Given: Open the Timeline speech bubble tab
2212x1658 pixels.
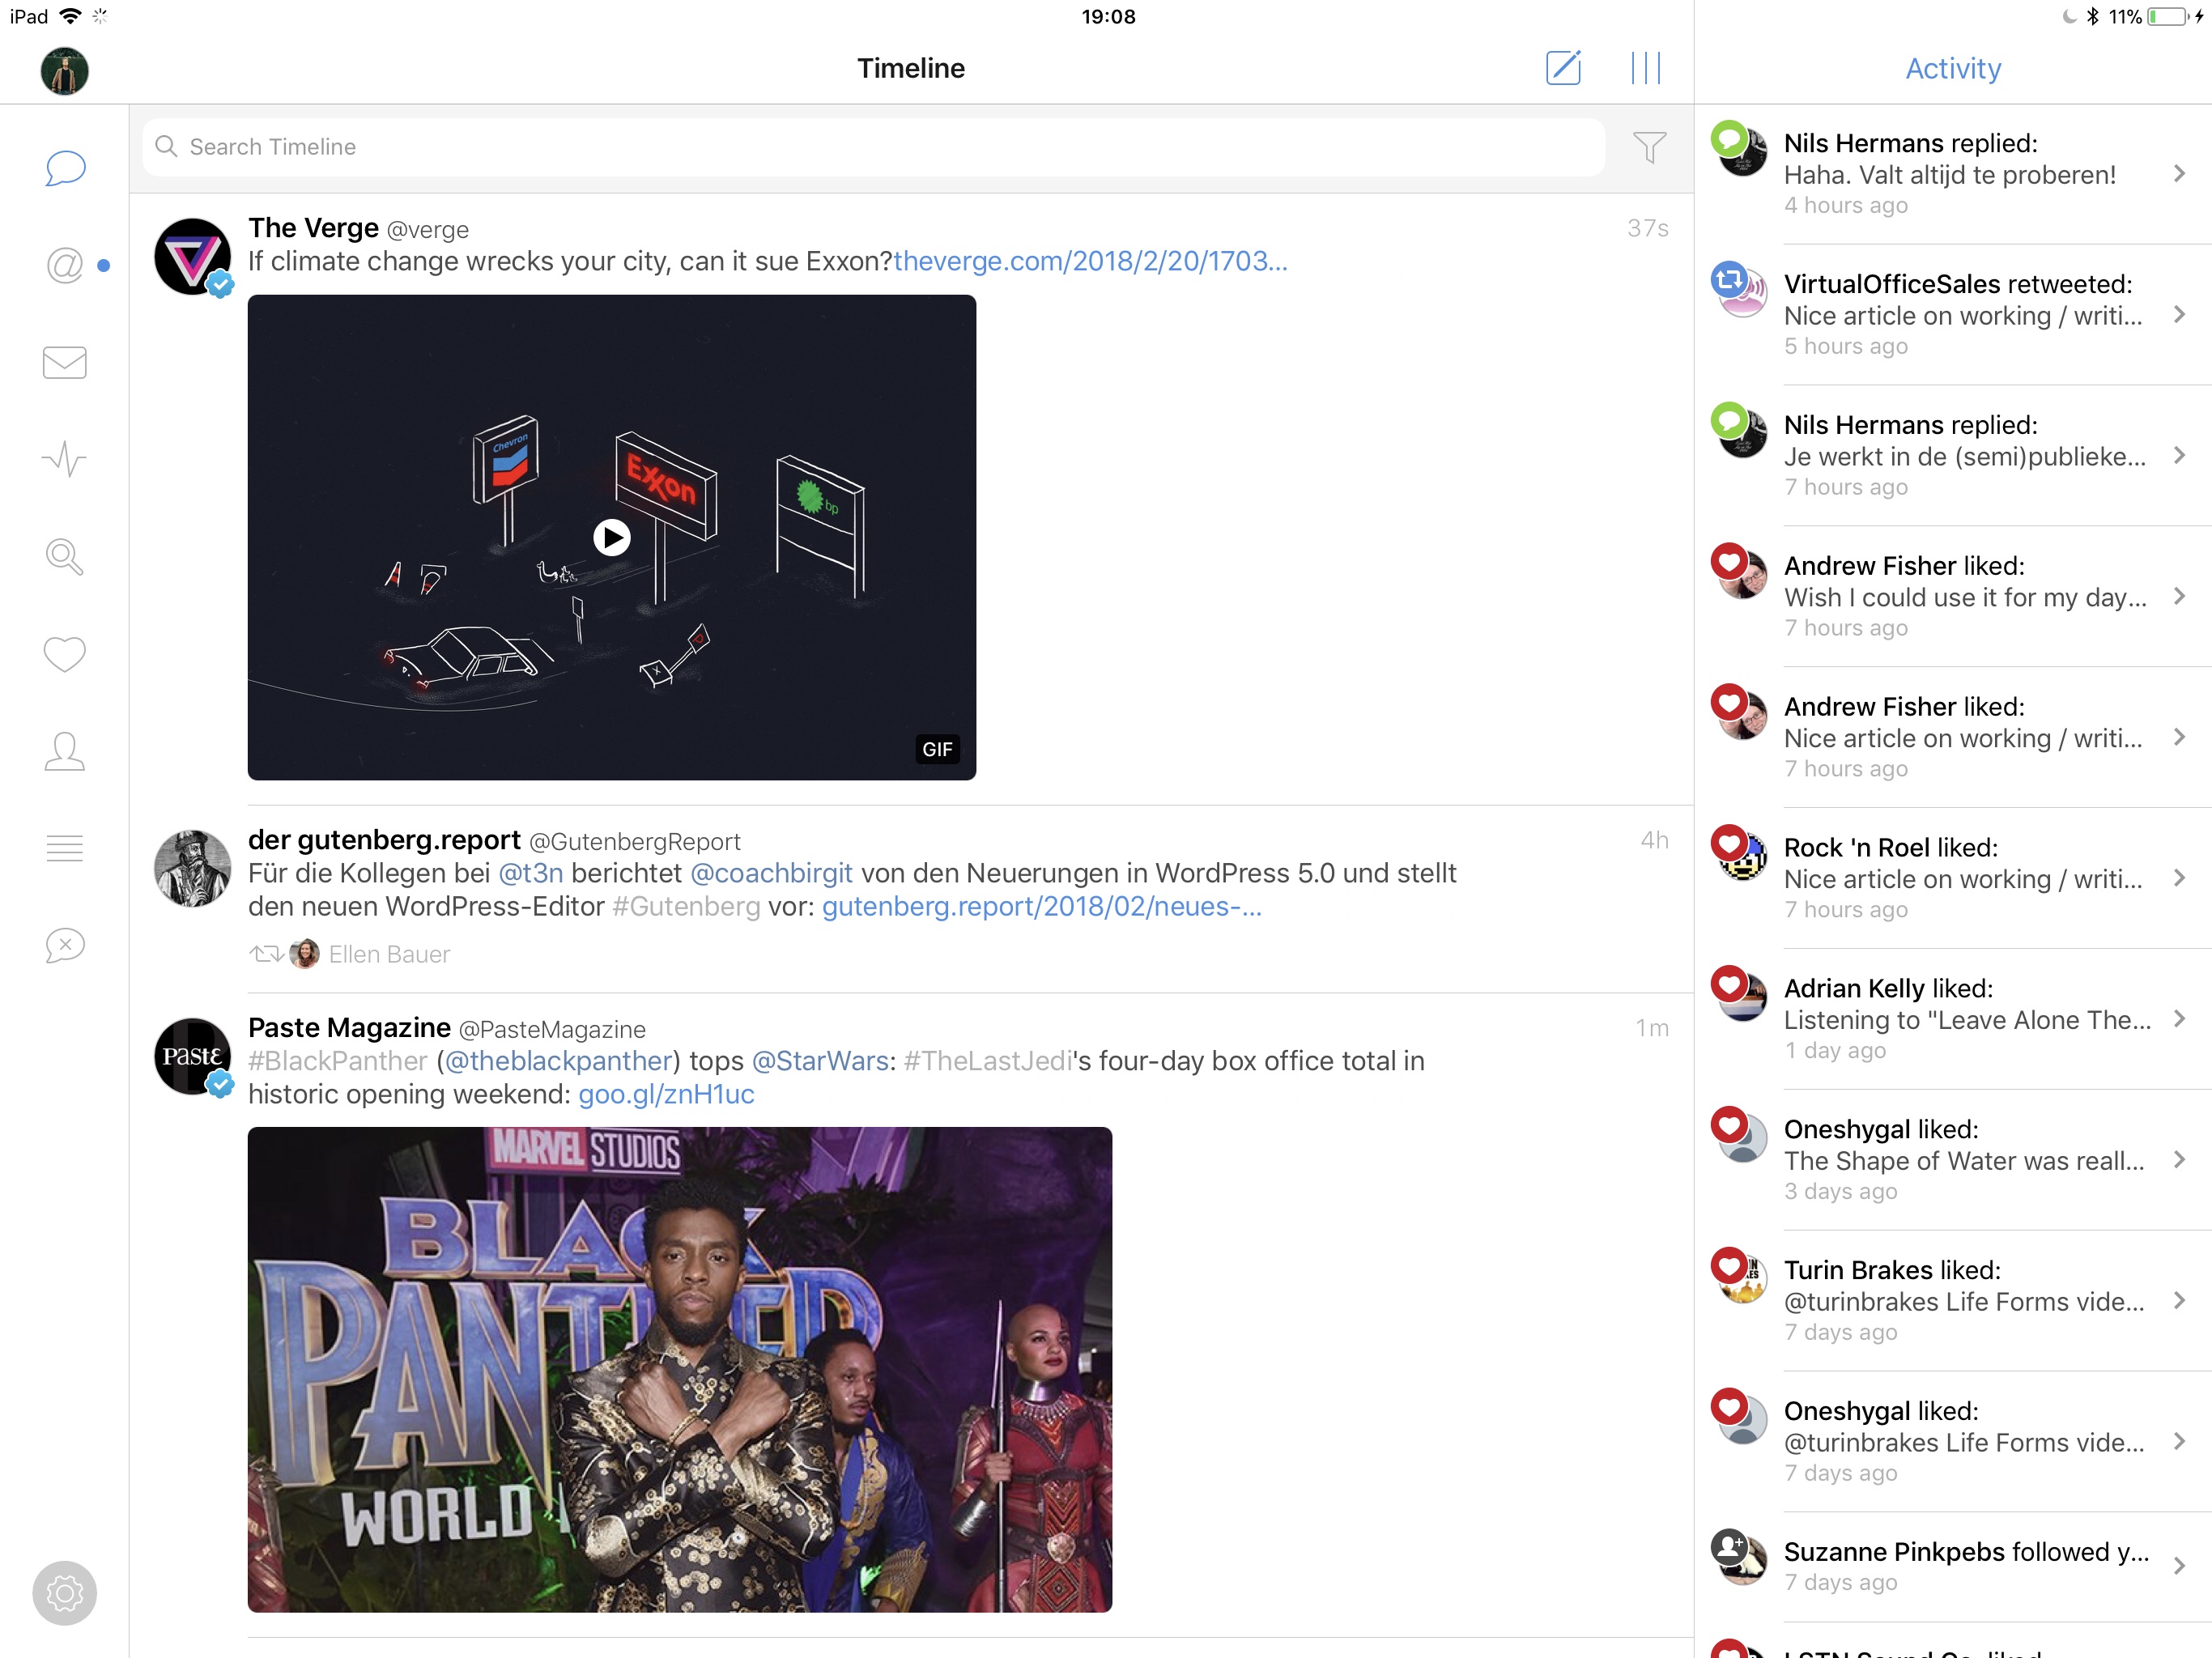Looking at the screenshot, I should [65, 168].
